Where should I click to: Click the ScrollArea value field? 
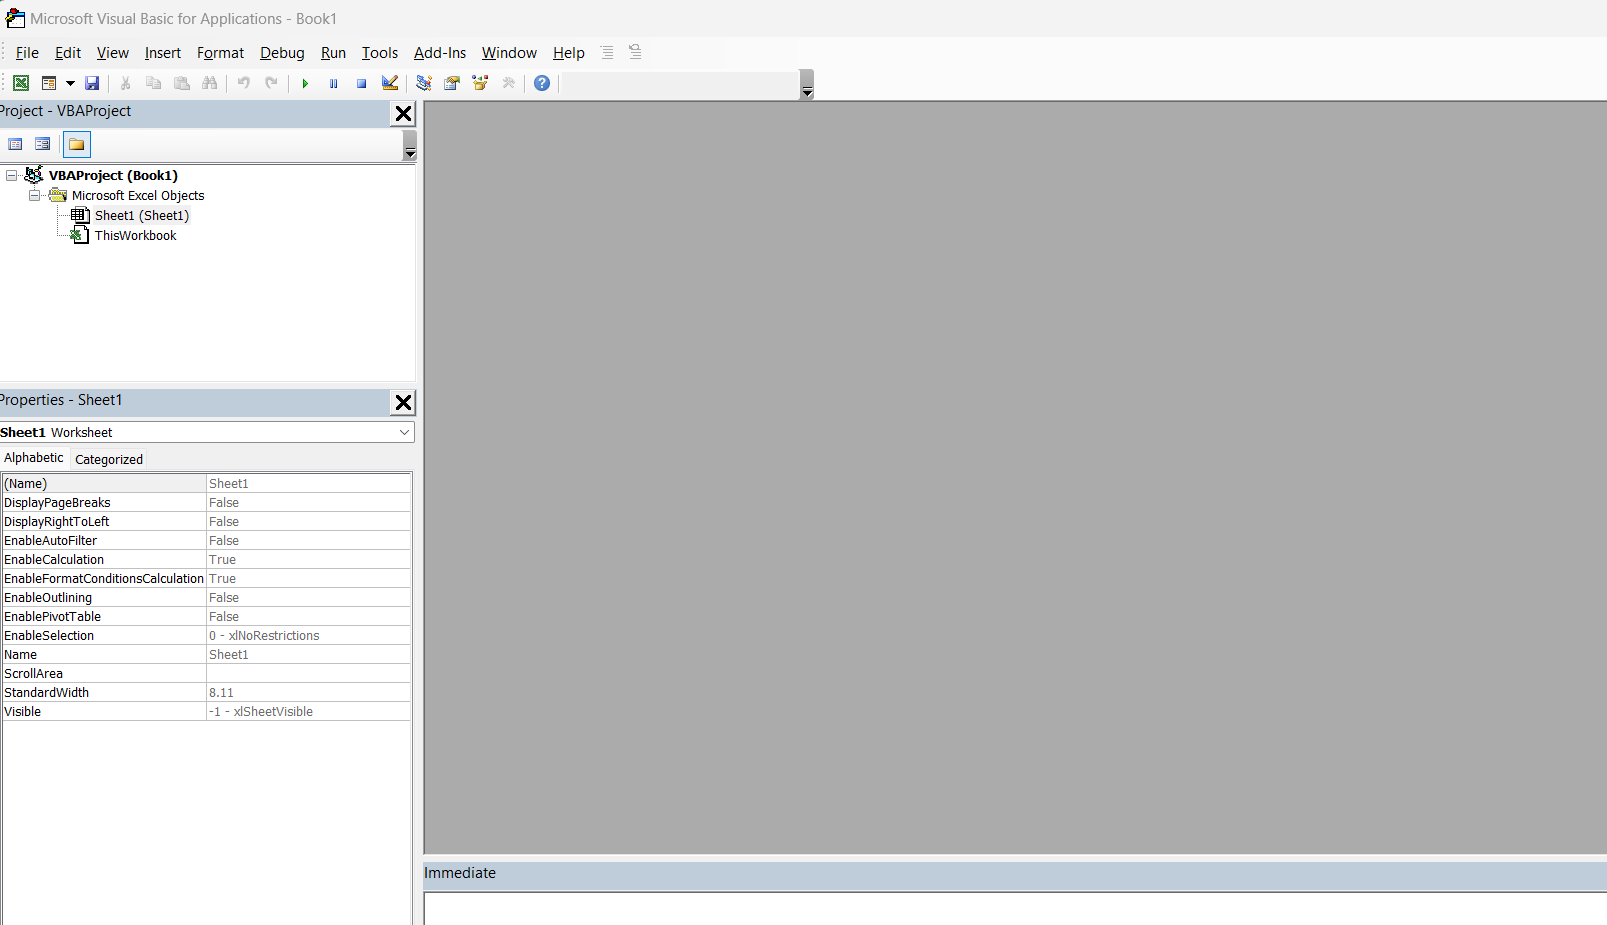click(x=308, y=674)
